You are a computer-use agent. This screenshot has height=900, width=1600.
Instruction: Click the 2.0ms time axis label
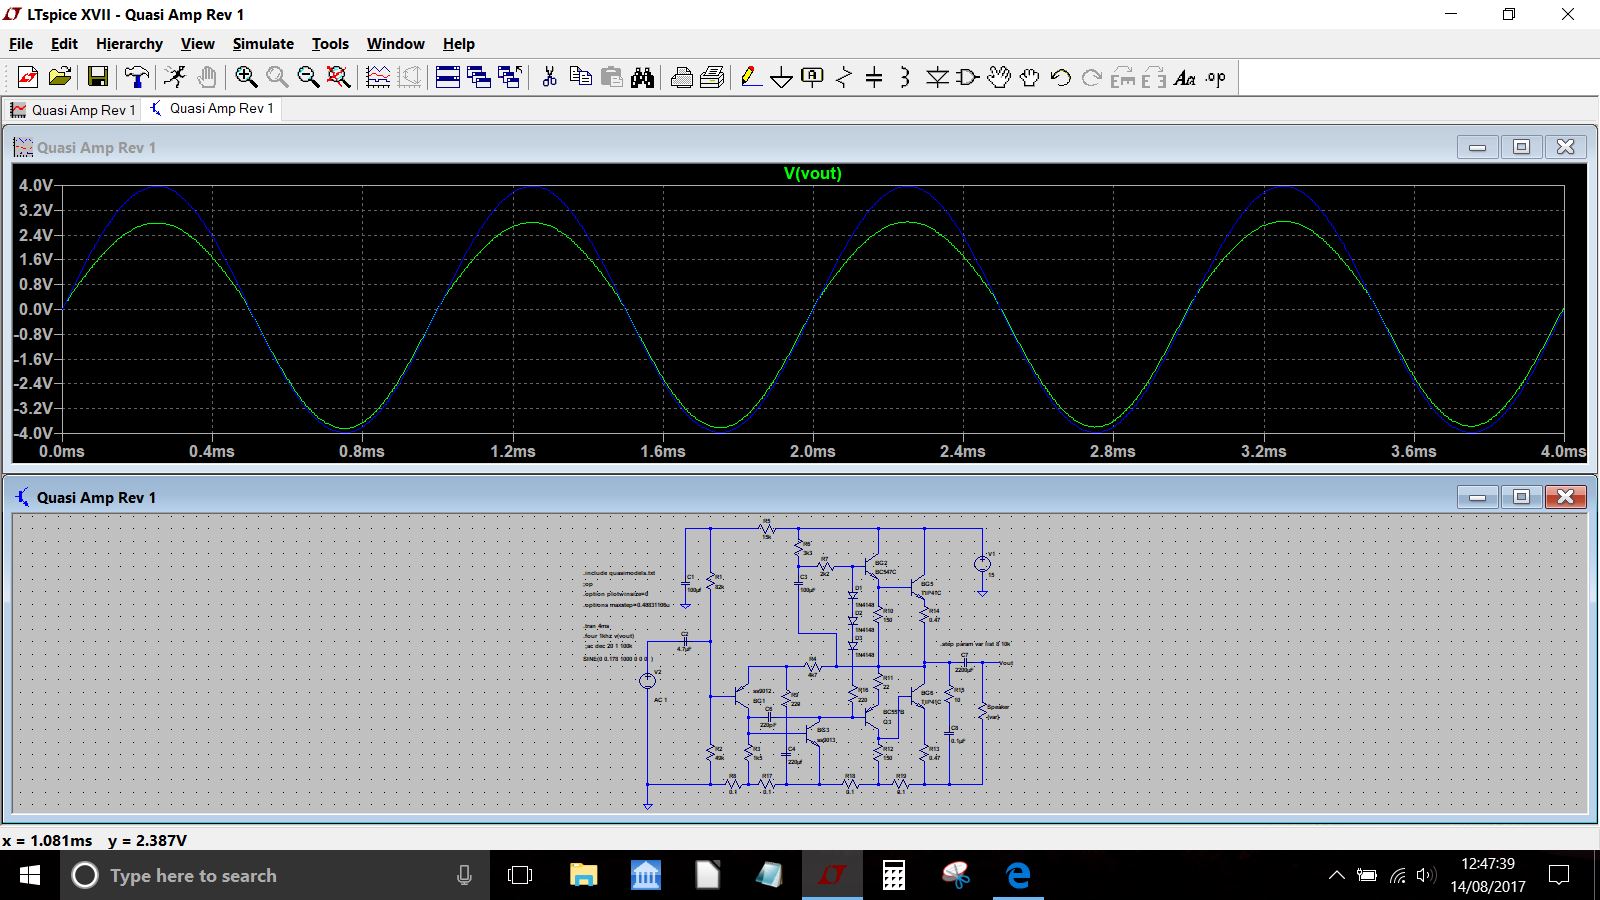(x=813, y=452)
